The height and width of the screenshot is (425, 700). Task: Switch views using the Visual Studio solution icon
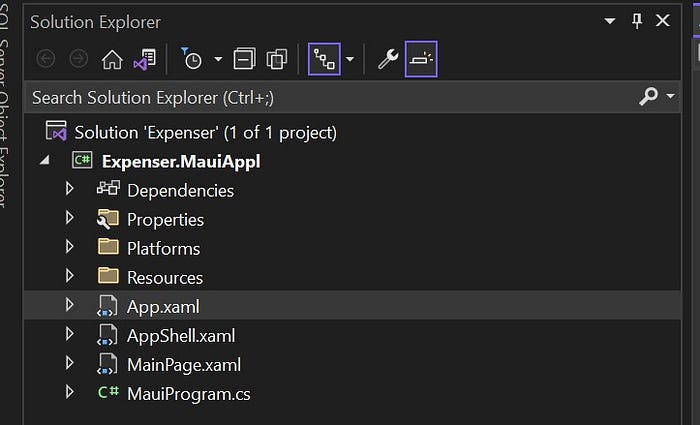click(145, 59)
